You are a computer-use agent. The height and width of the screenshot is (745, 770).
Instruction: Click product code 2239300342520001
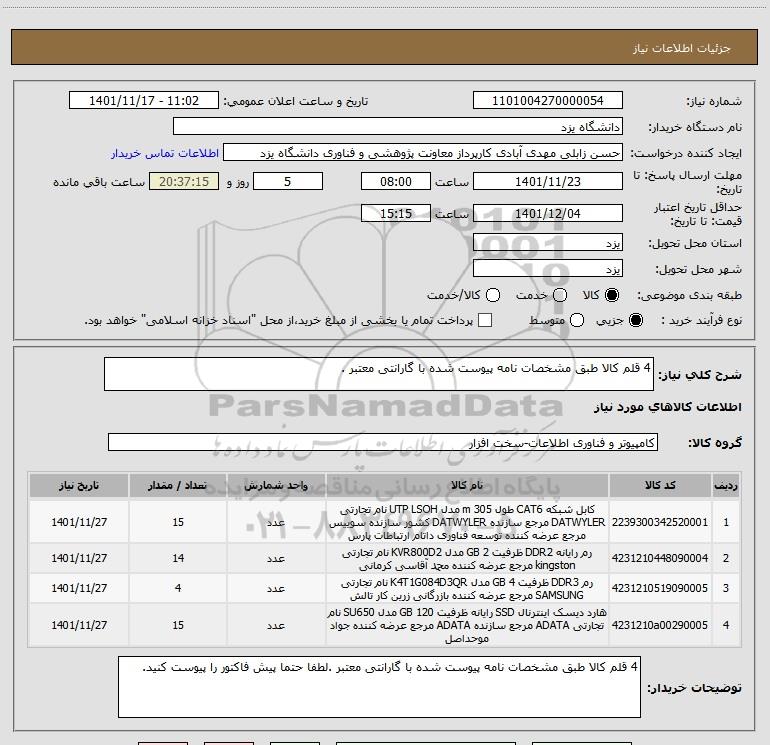click(x=660, y=522)
